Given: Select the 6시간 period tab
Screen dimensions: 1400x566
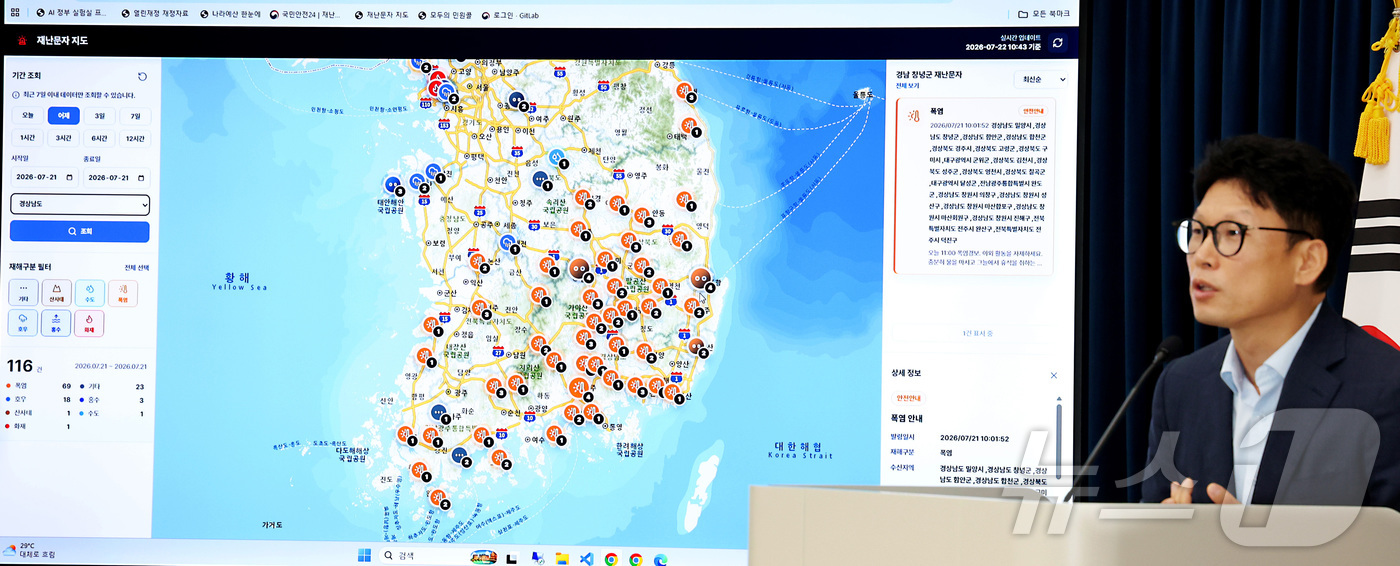Looking at the screenshot, I should pyautogui.click(x=99, y=138).
